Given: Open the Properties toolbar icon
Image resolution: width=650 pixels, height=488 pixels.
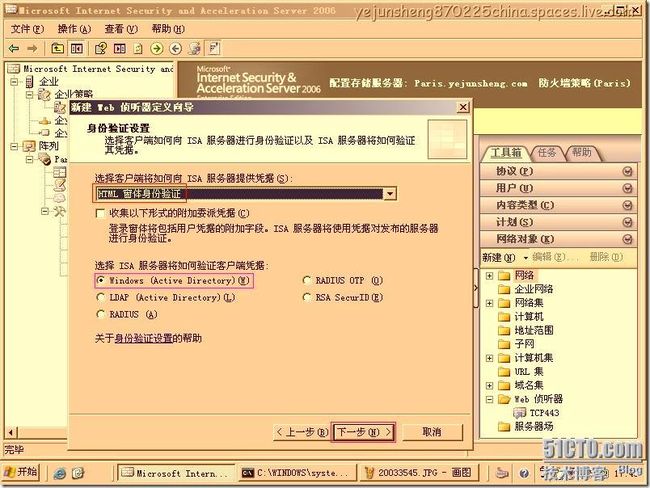Looking at the screenshot, I should [100, 49].
